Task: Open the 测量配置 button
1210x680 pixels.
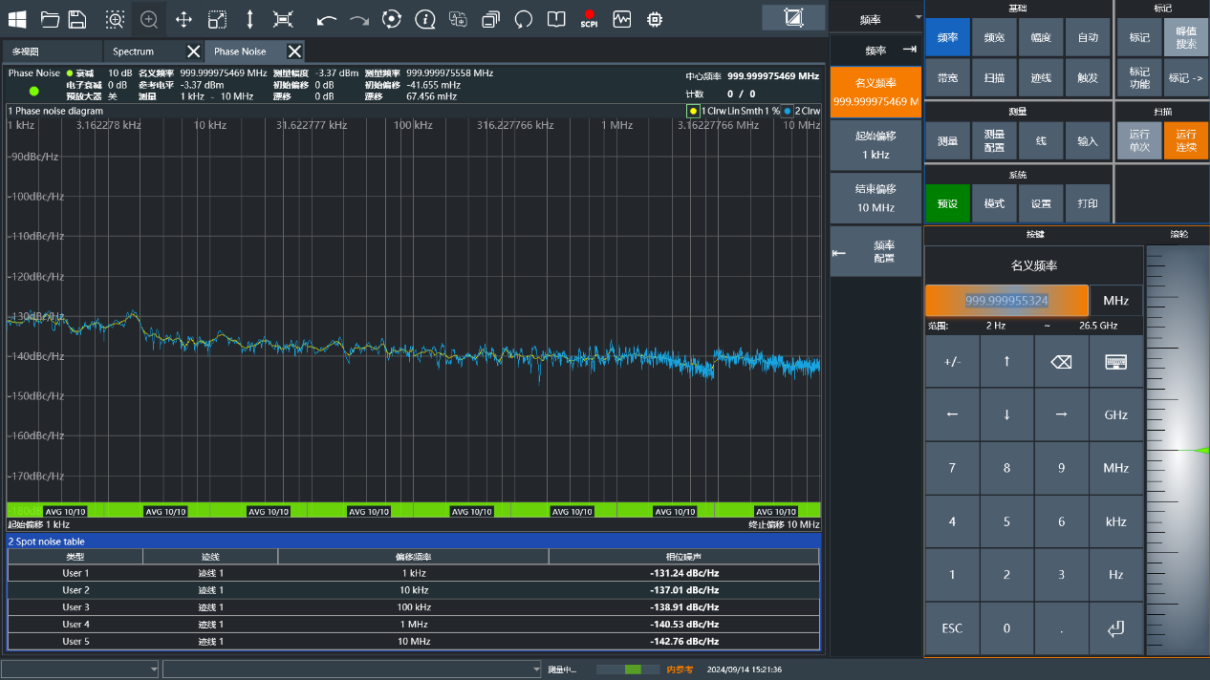Action: [x=994, y=141]
